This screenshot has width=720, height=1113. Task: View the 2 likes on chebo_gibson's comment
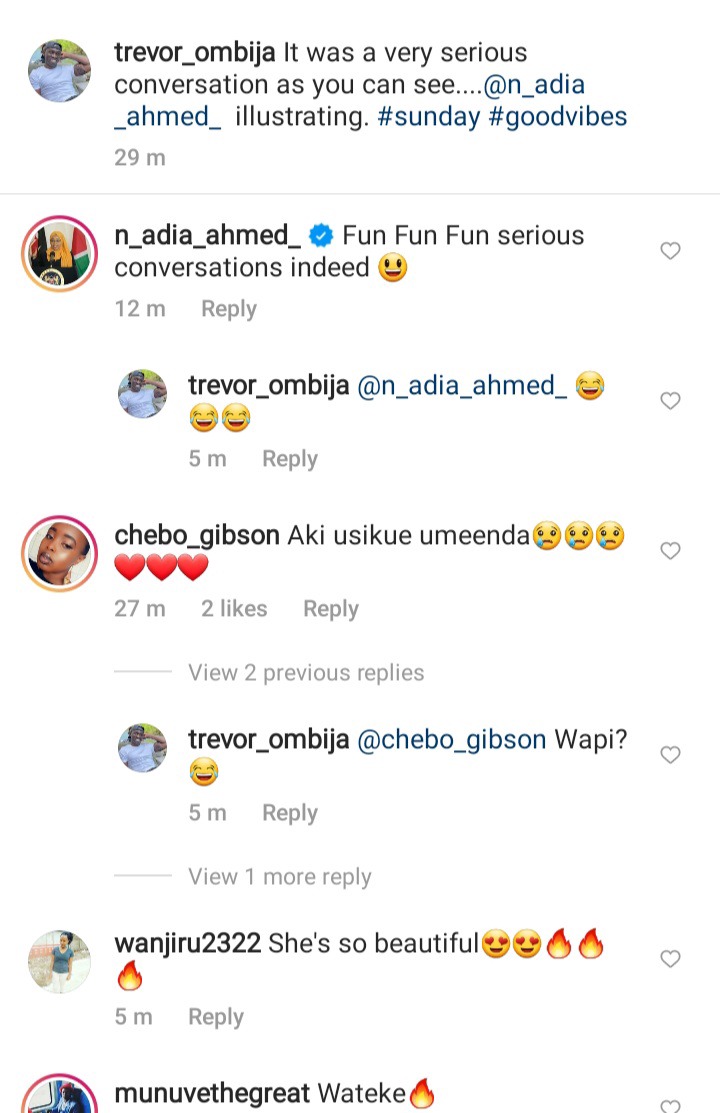(234, 609)
